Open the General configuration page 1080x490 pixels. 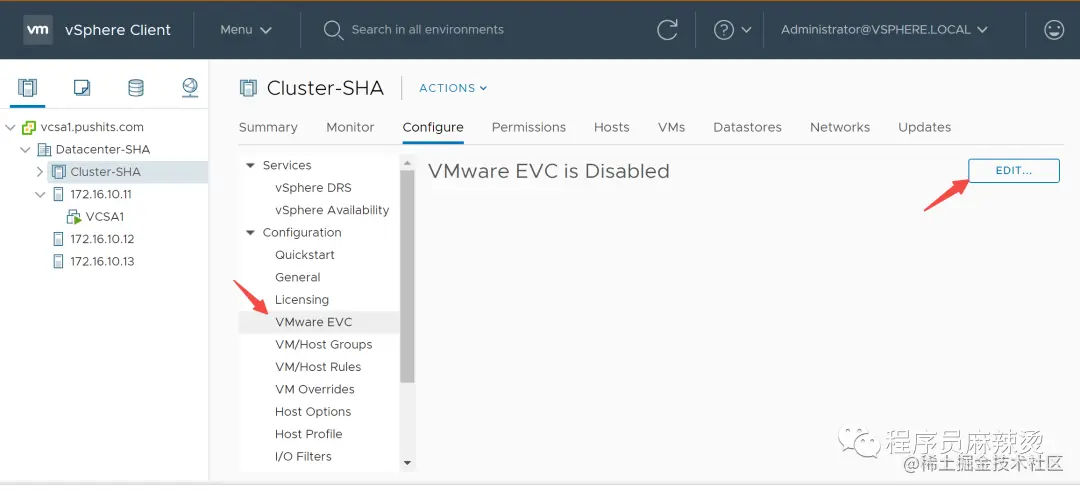[298, 277]
